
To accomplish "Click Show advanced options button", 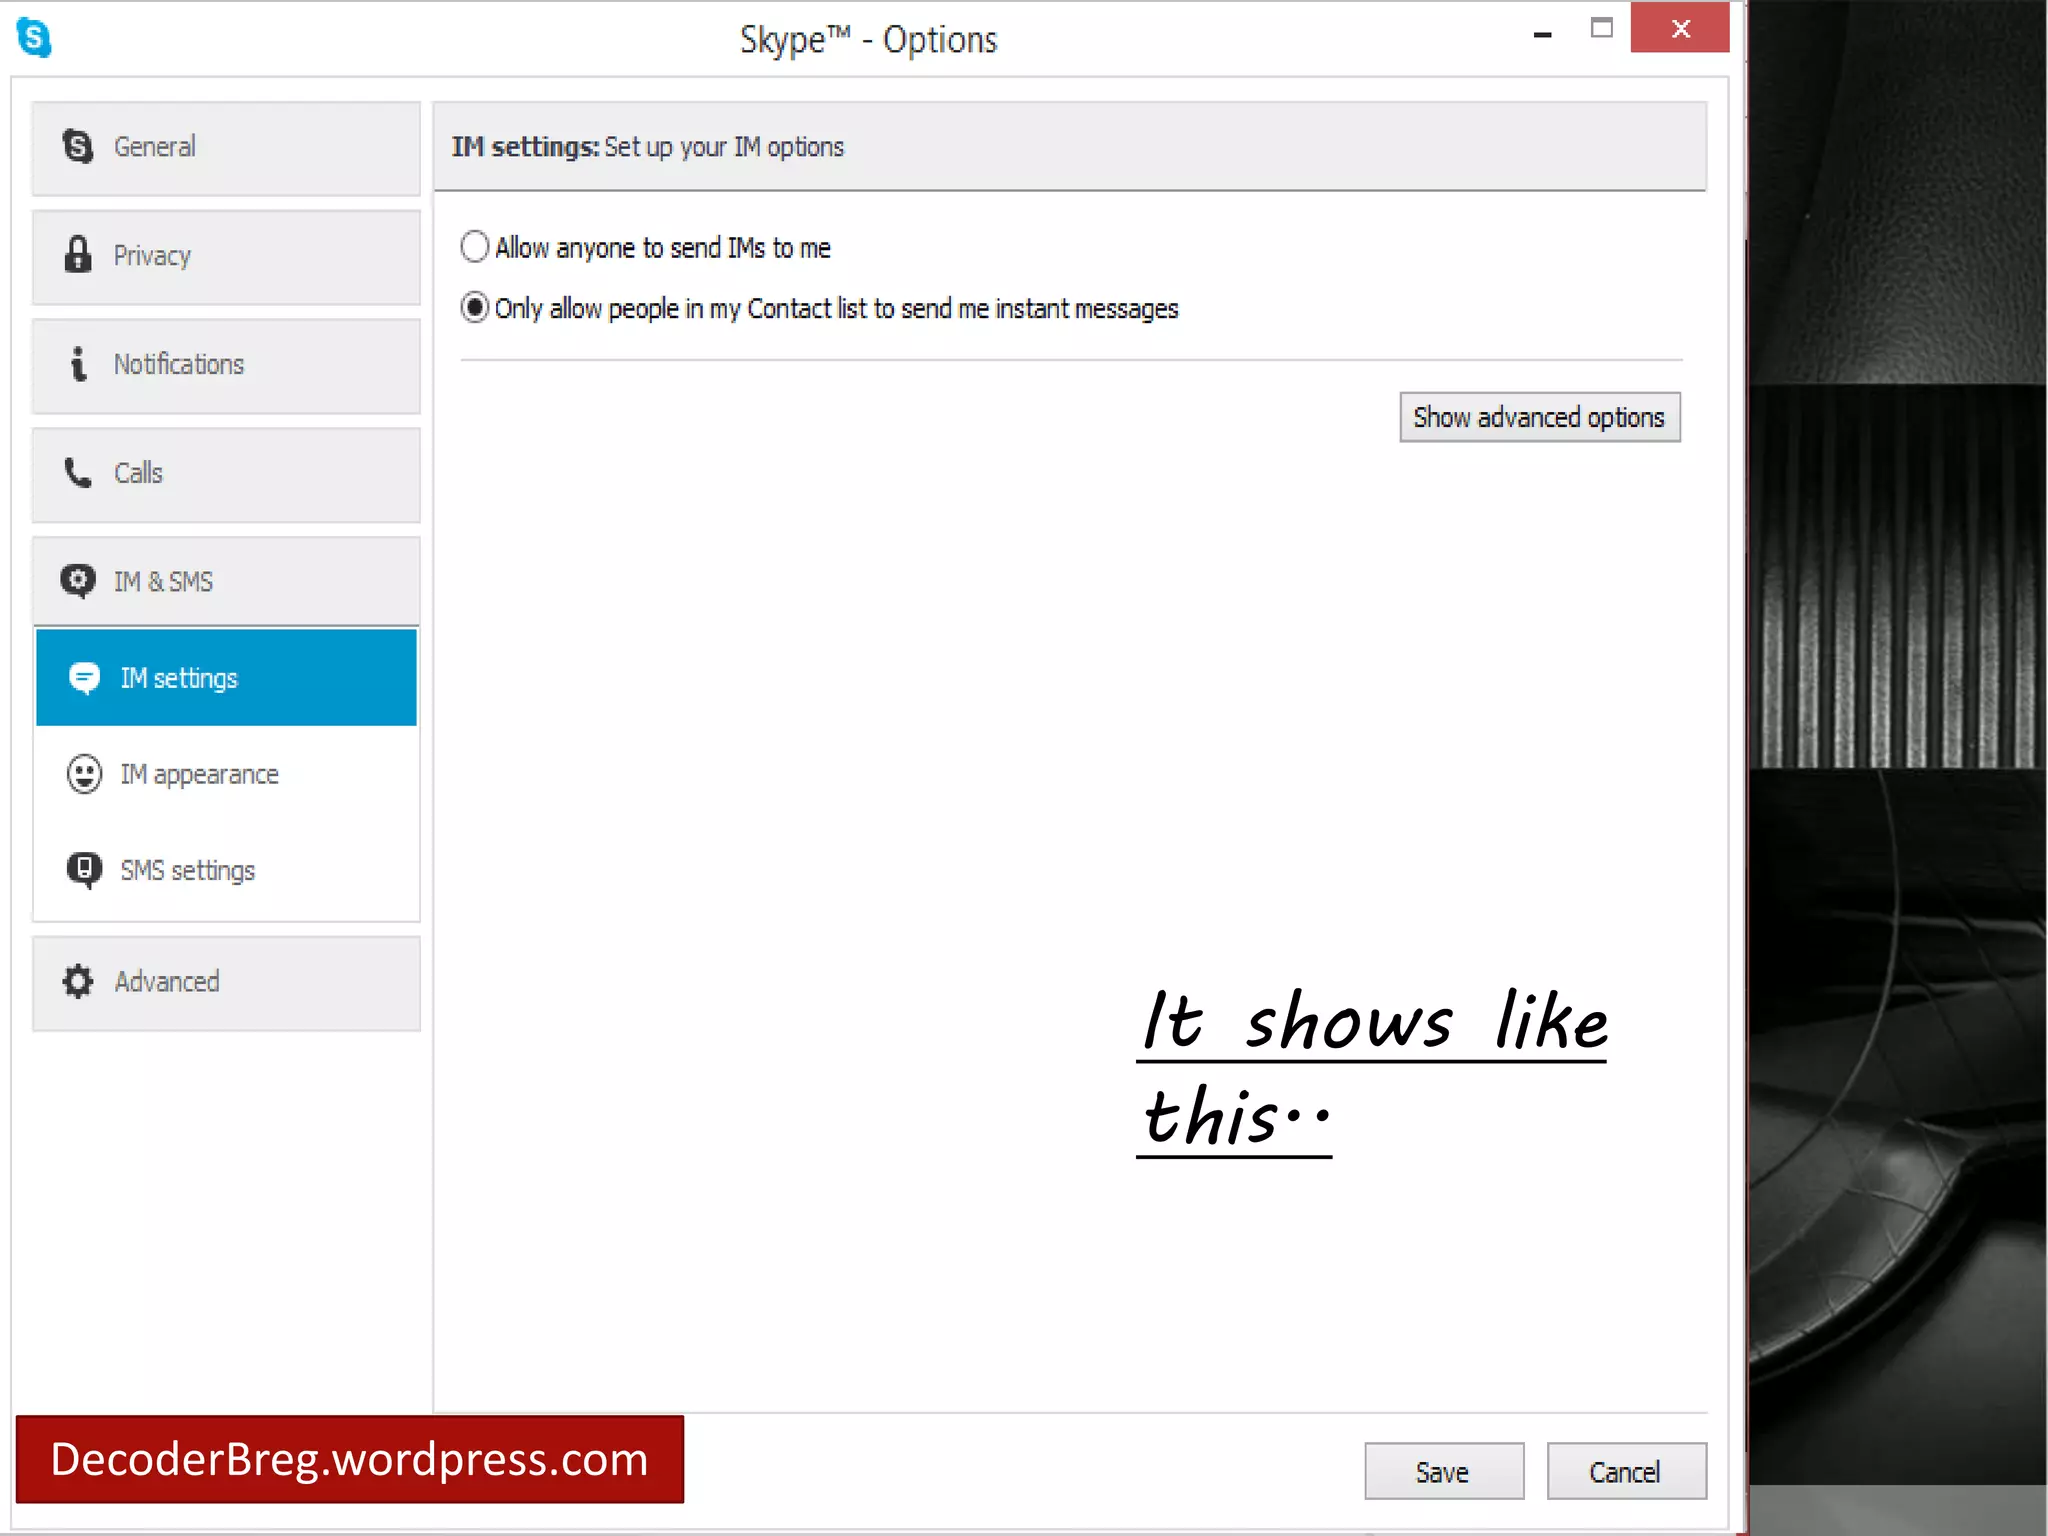I will pyautogui.click(x=1539, y=417).
